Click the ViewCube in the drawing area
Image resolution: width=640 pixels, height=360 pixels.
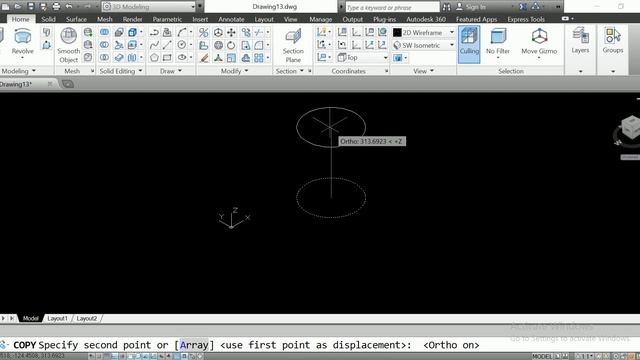631,127
